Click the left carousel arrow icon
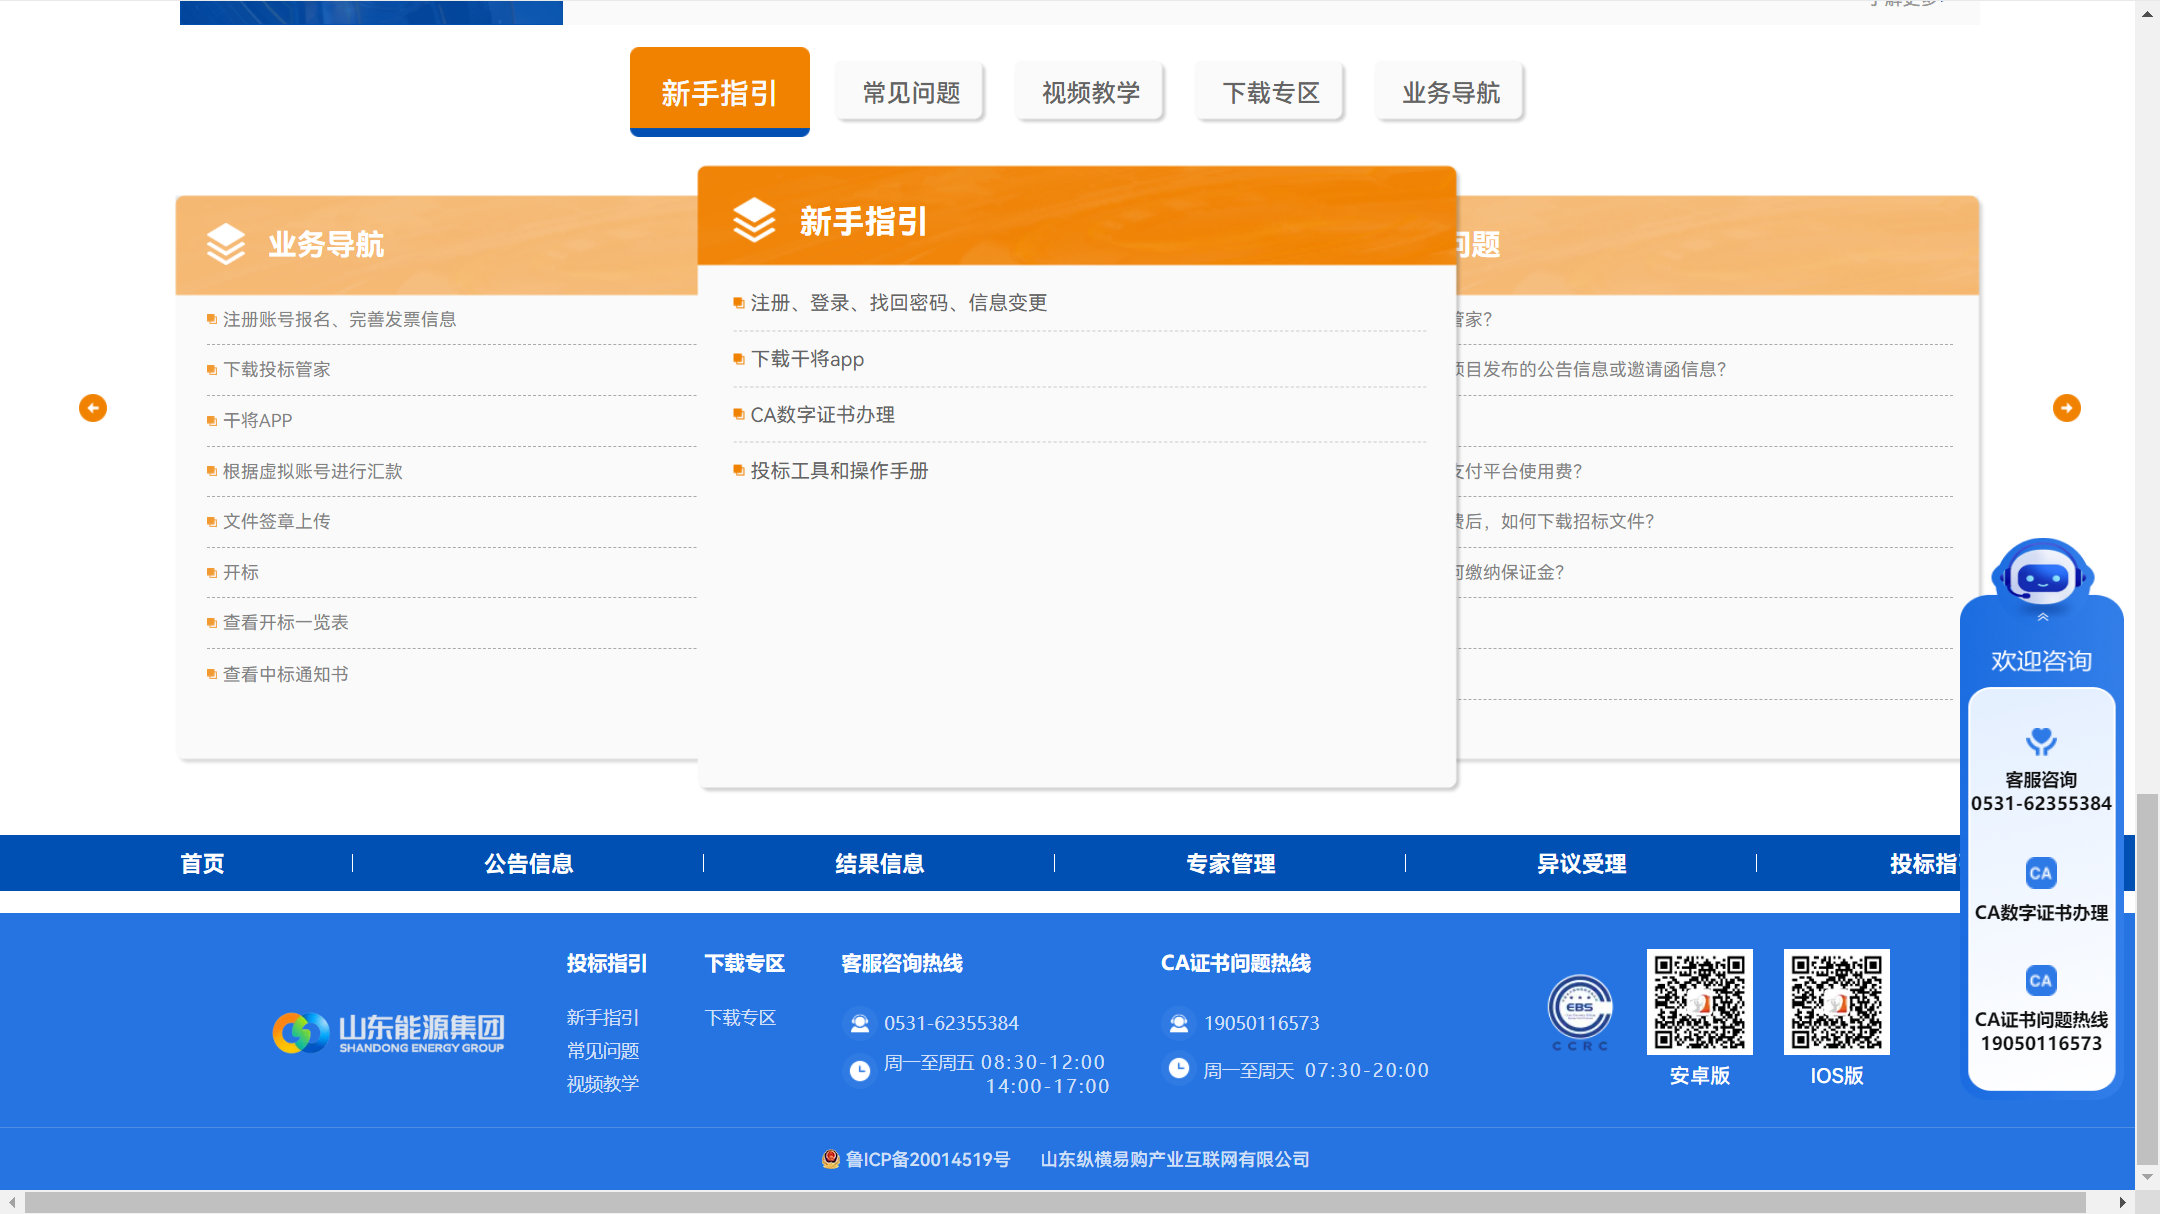This screenshot has height=1214, width=2160. [93, 408]
